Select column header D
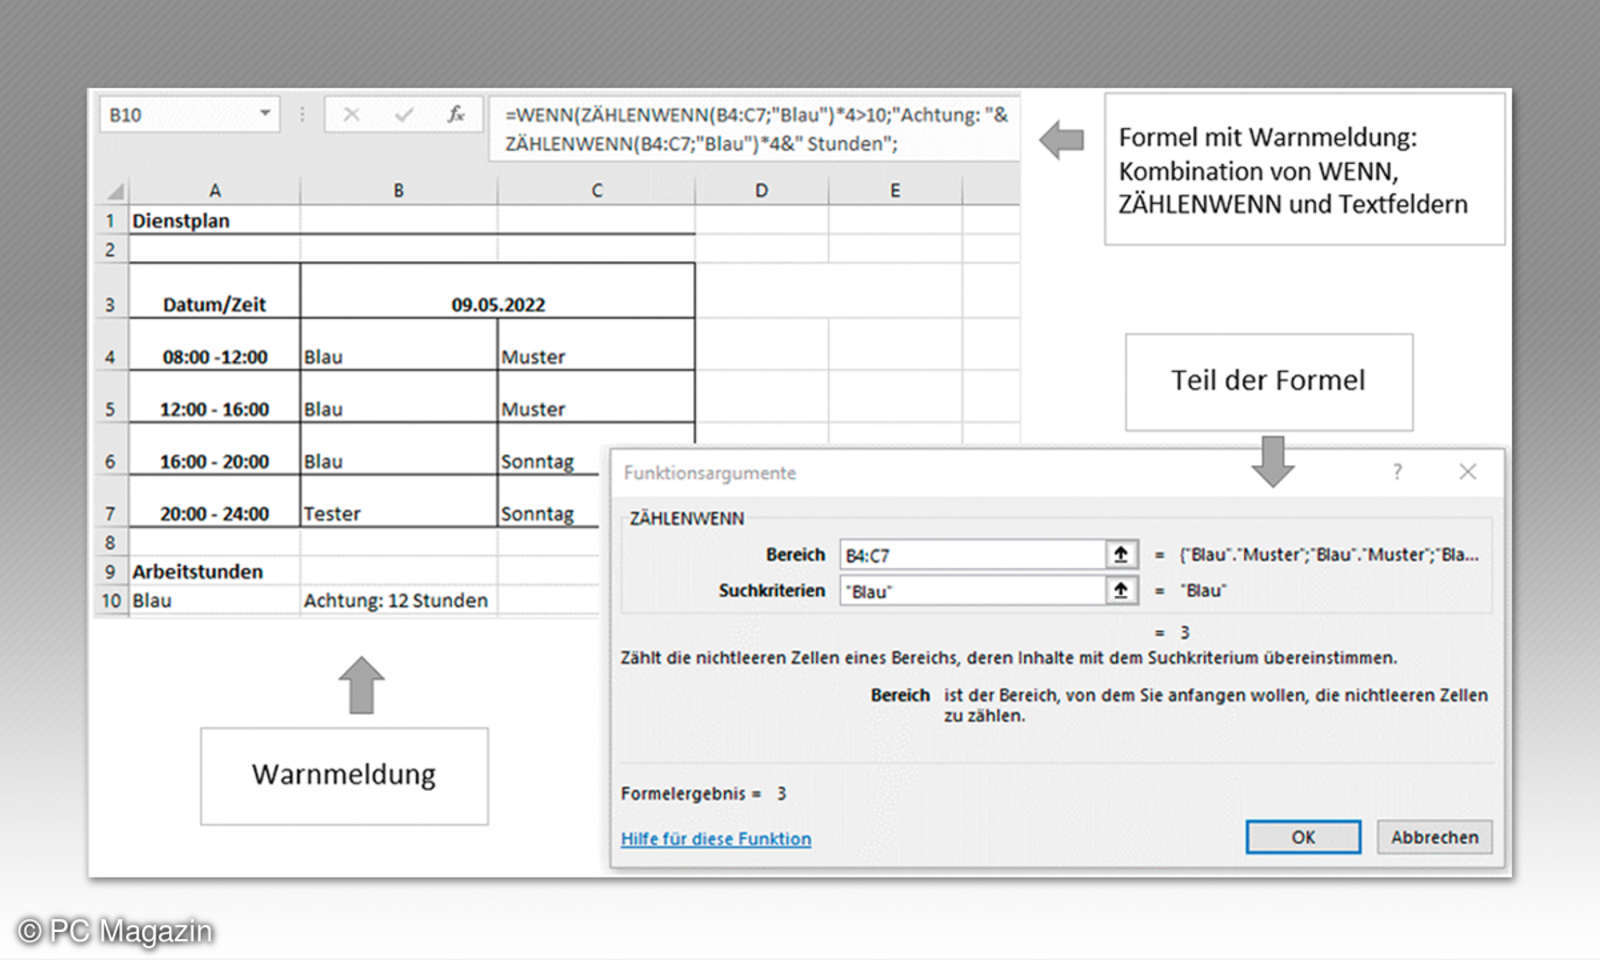The image size is (1600, 960). 761,189
